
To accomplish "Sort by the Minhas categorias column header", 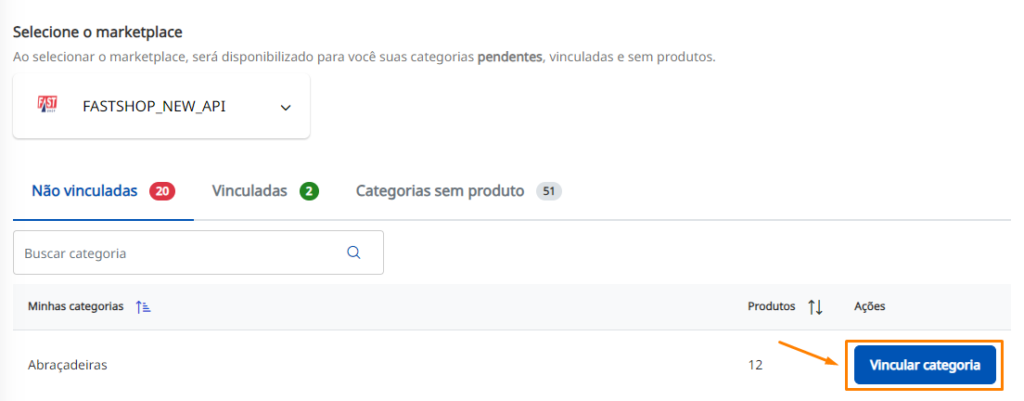I will coord(76,306).
